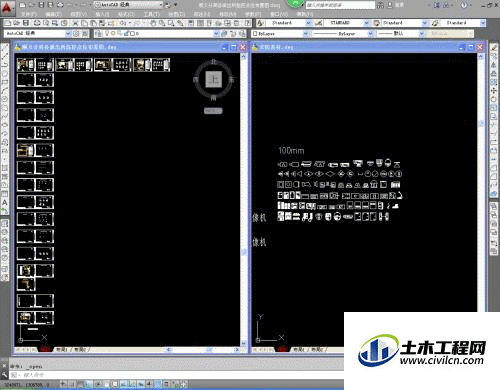500x390 pixels.
Task: Click left window horizontal scrollbar
Action: tap(203, 350)
